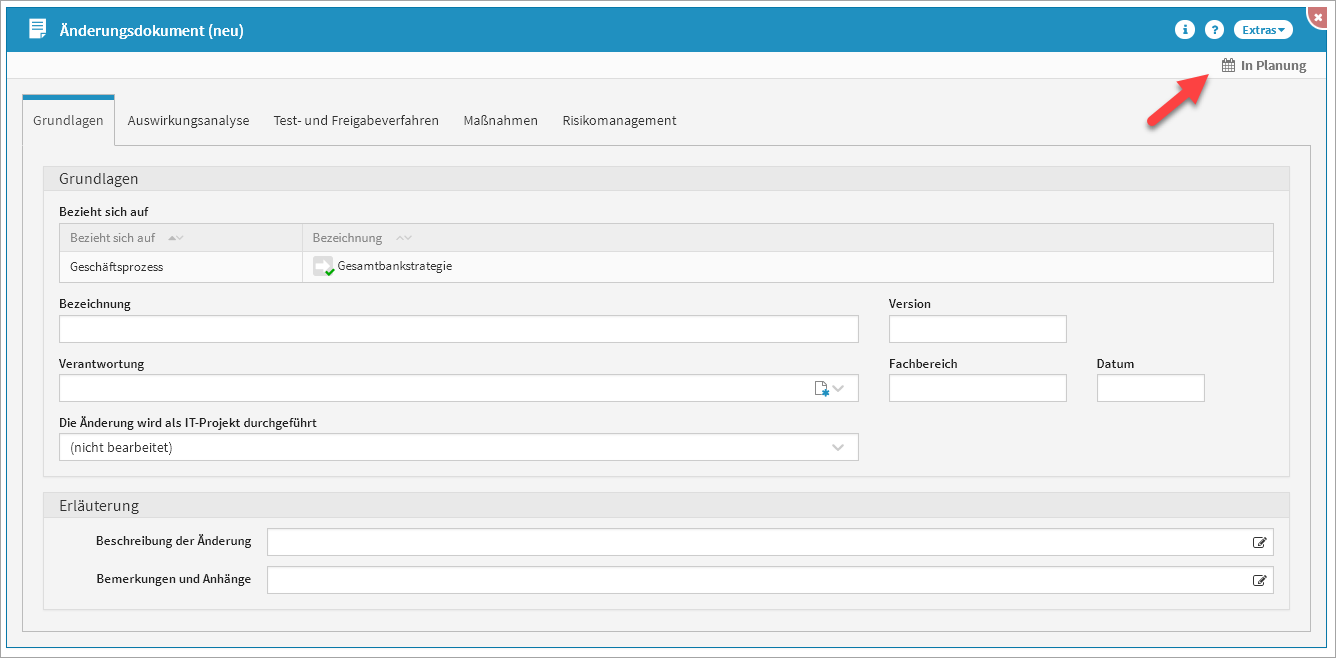Click the In Planung status label
1336x658 pixels.
click(1273, 66)
